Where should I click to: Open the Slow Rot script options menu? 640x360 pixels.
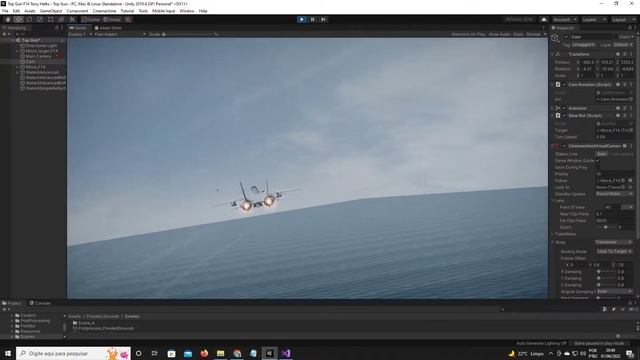click(631, 116)
